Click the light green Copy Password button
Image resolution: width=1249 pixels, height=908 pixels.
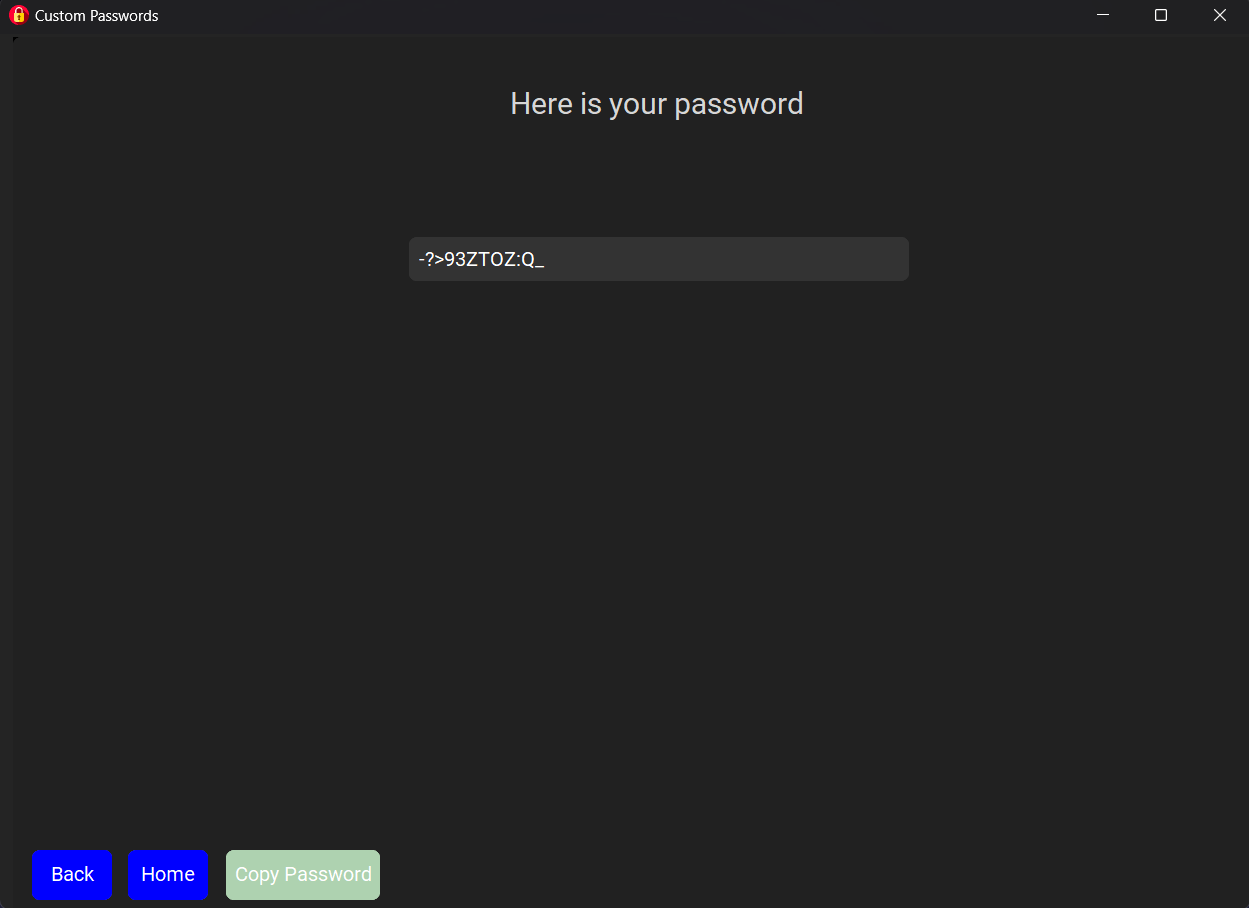(x=303, y=875)
